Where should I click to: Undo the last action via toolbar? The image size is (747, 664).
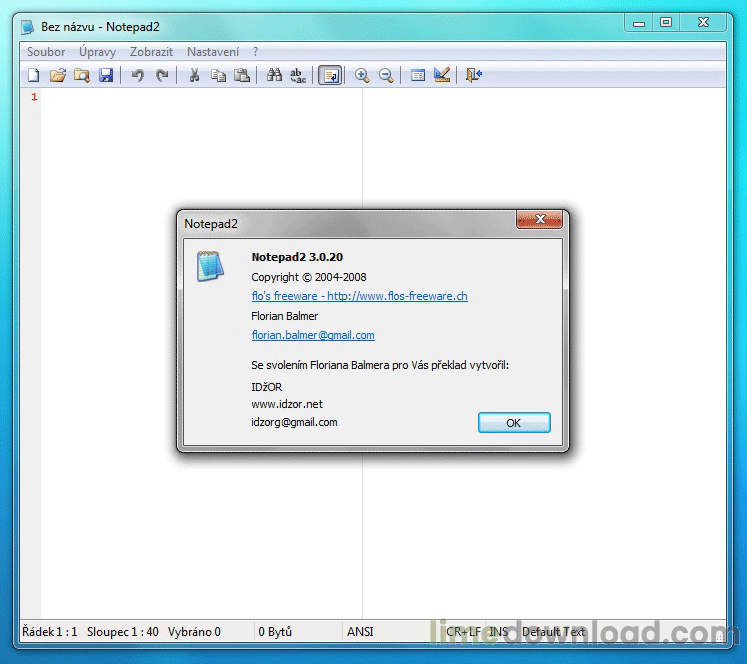[138, 75]
